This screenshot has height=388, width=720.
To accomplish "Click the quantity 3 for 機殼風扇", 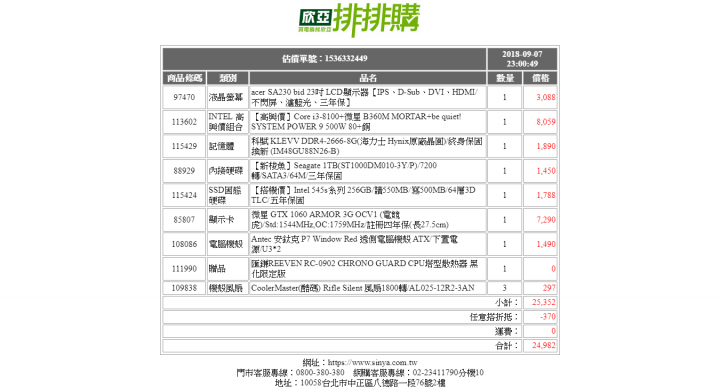I will click(505, 288).
